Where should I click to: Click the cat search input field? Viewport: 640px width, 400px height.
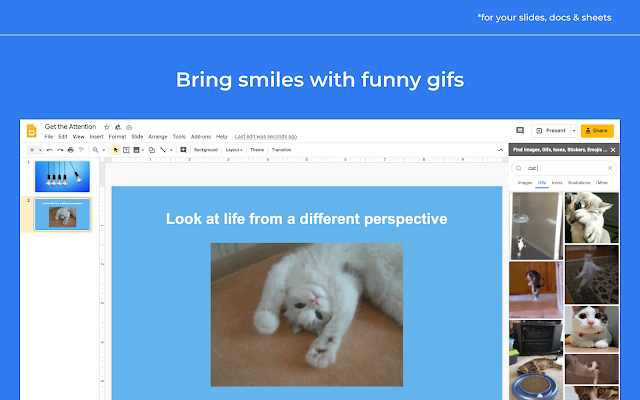point(564,168)
